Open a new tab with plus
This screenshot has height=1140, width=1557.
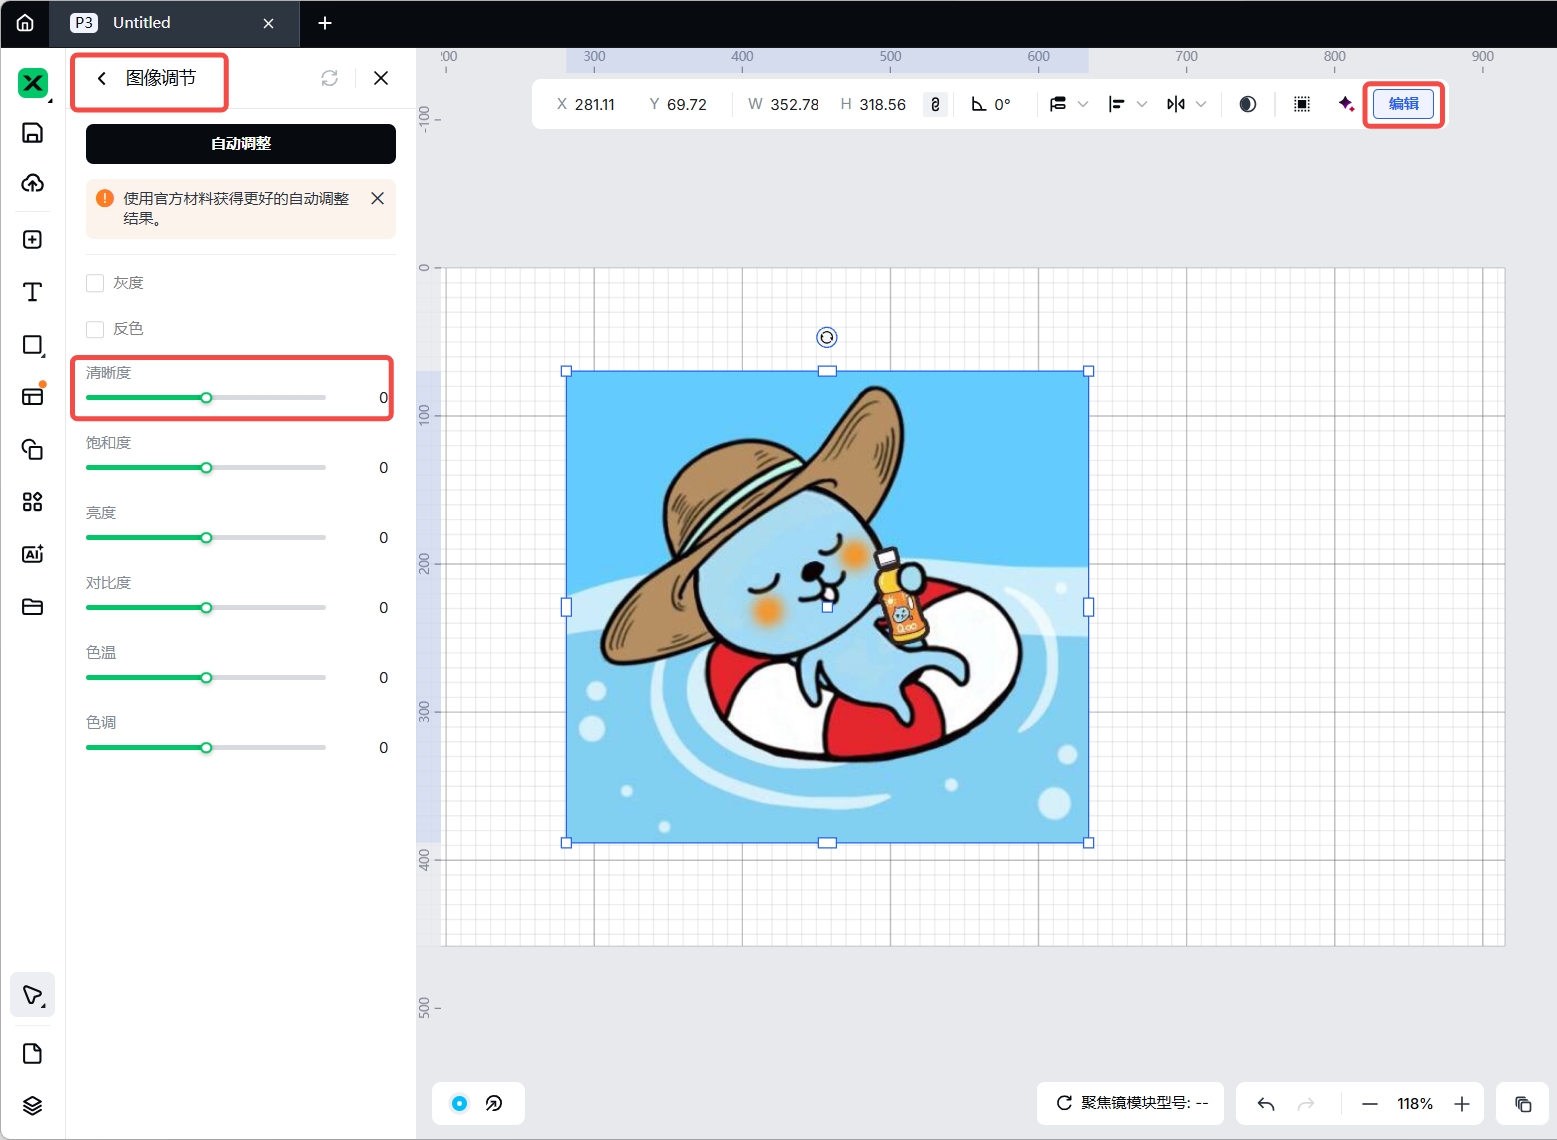(325, 23)
